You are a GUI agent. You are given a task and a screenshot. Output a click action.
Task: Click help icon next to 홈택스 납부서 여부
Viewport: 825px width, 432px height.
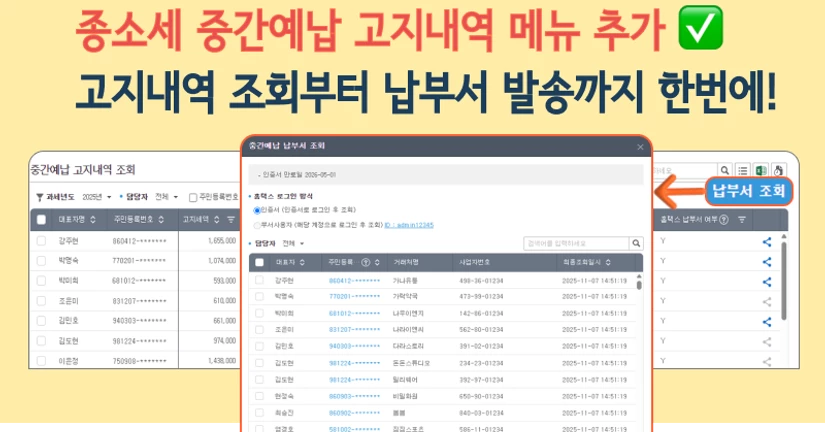click(x=724, y=219)
